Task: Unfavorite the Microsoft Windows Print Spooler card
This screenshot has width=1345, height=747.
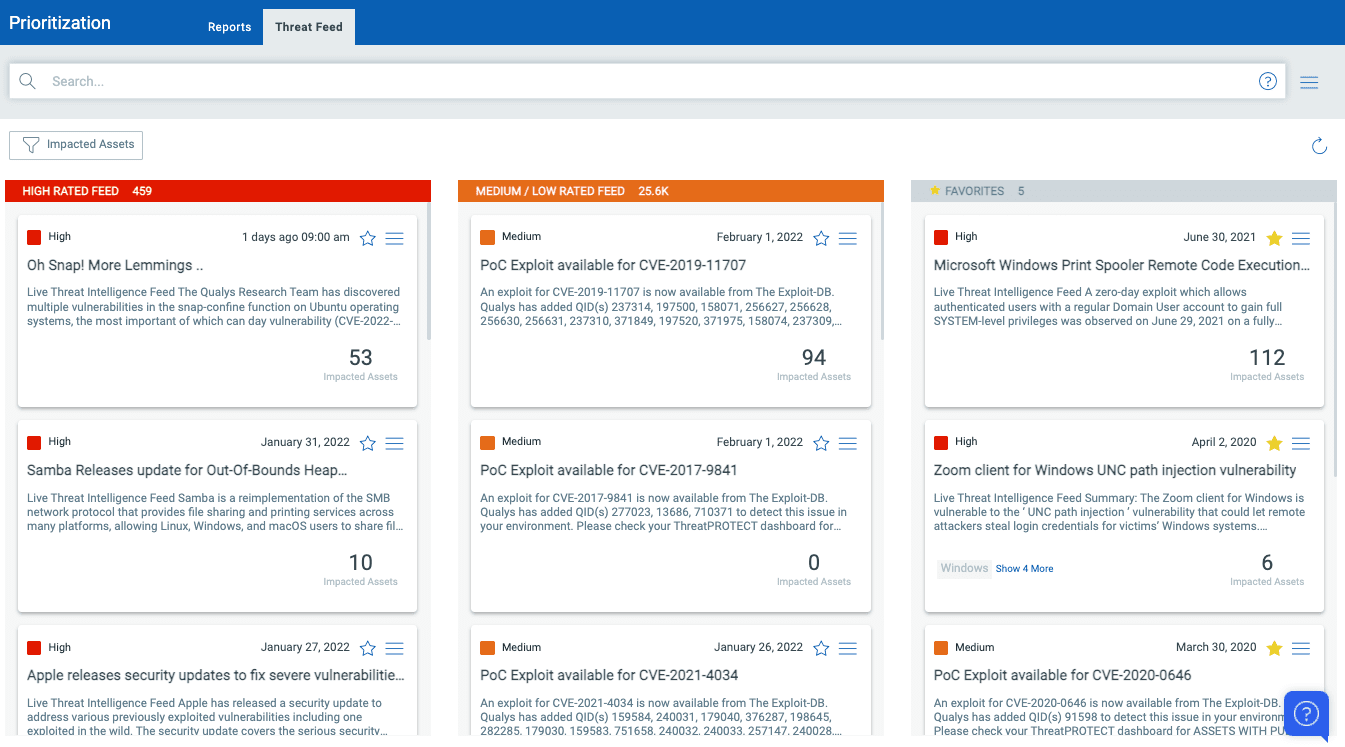Action: pos(1274,238)
